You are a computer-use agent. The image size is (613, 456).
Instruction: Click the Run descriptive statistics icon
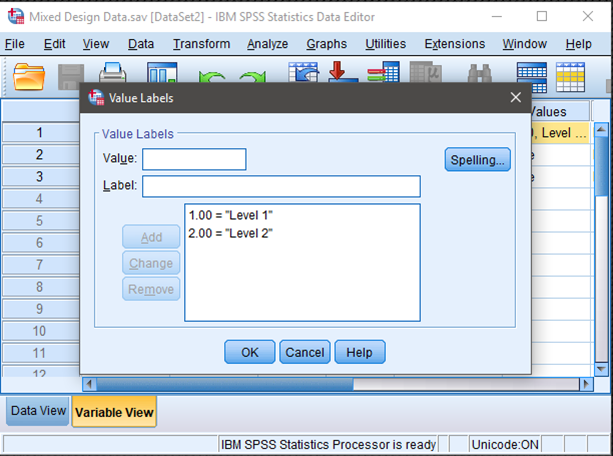[426, 72]
